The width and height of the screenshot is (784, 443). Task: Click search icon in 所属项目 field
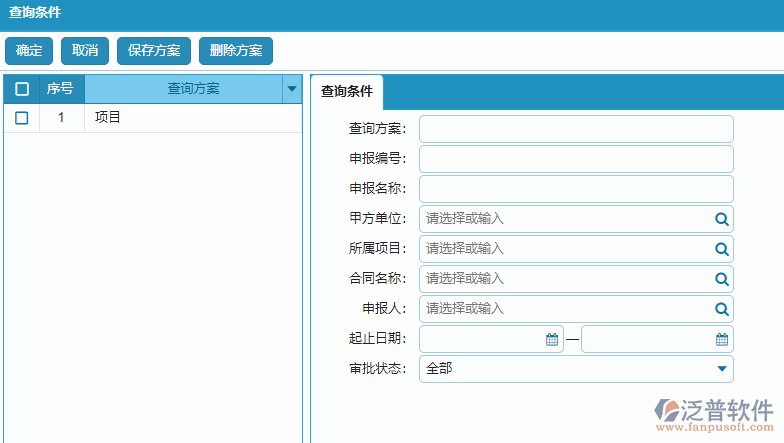pyautogui.click(x=721, y=249)
